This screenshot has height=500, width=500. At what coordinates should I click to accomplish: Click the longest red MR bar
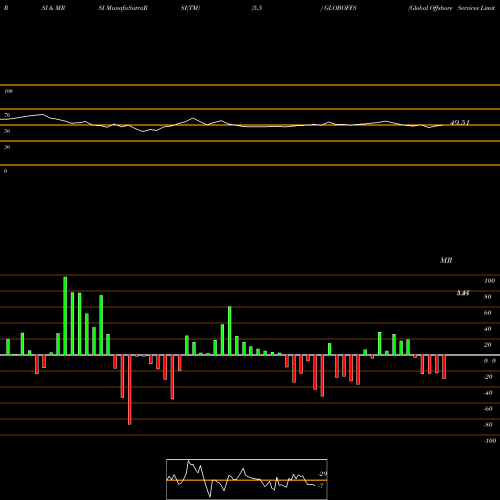130,390
